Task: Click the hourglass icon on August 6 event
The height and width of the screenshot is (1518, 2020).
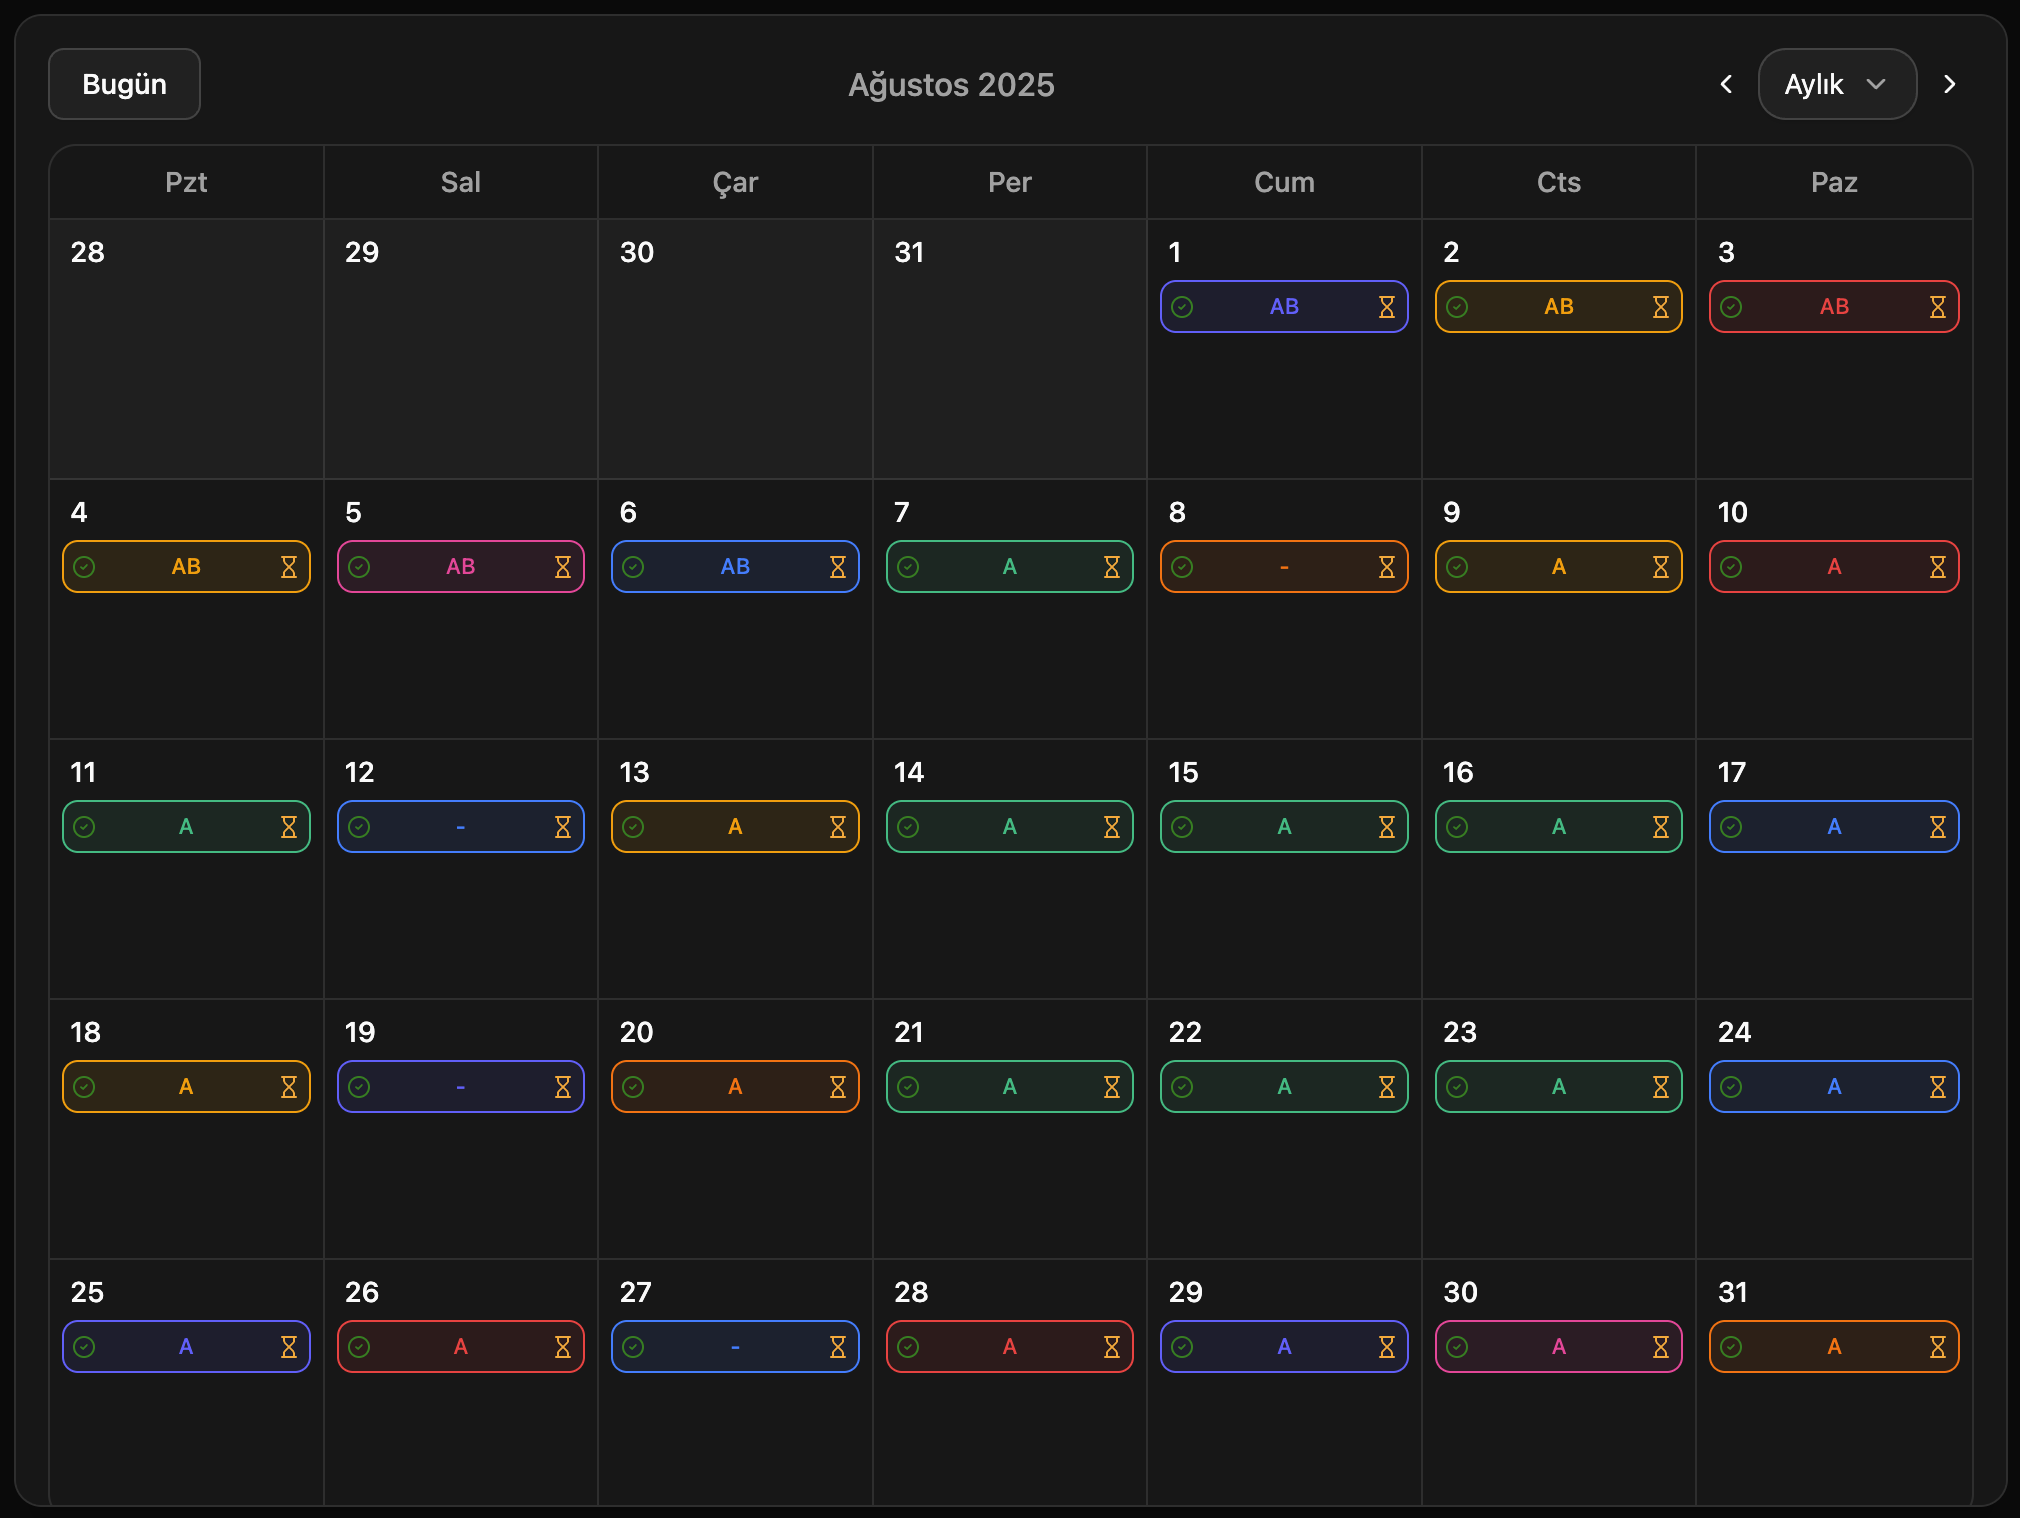Action: [838, 567]
